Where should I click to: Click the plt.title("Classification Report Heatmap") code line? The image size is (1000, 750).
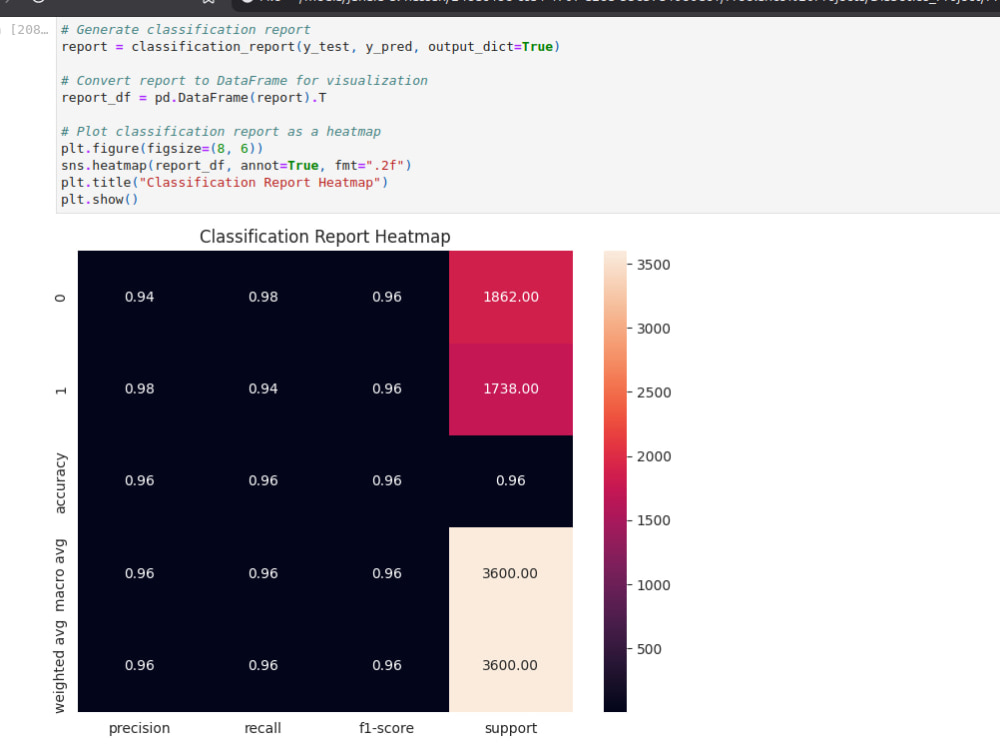tap(224, 182)
